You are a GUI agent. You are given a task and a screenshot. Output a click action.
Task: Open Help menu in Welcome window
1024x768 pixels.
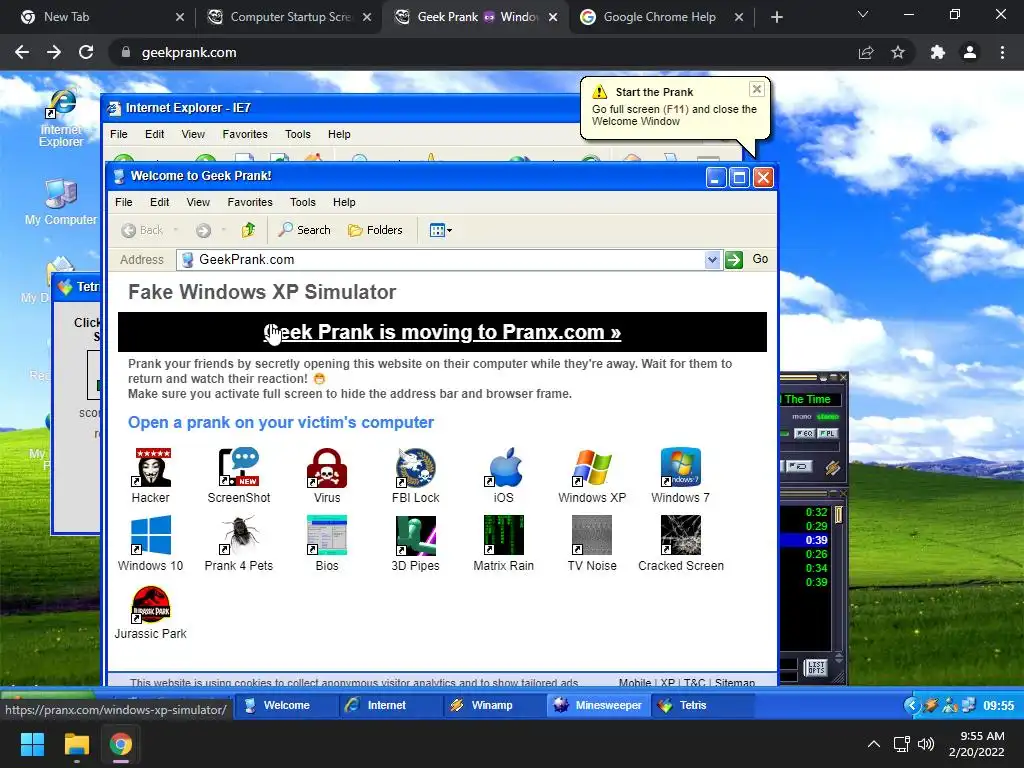coord(344,202)
